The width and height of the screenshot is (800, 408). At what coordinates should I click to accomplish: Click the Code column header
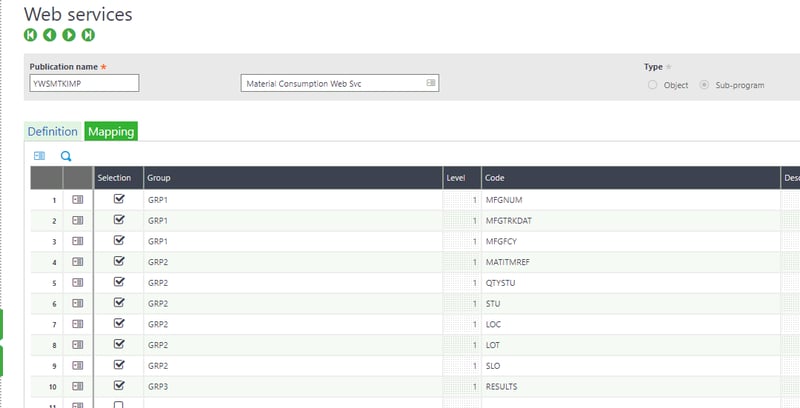[495, 178]
